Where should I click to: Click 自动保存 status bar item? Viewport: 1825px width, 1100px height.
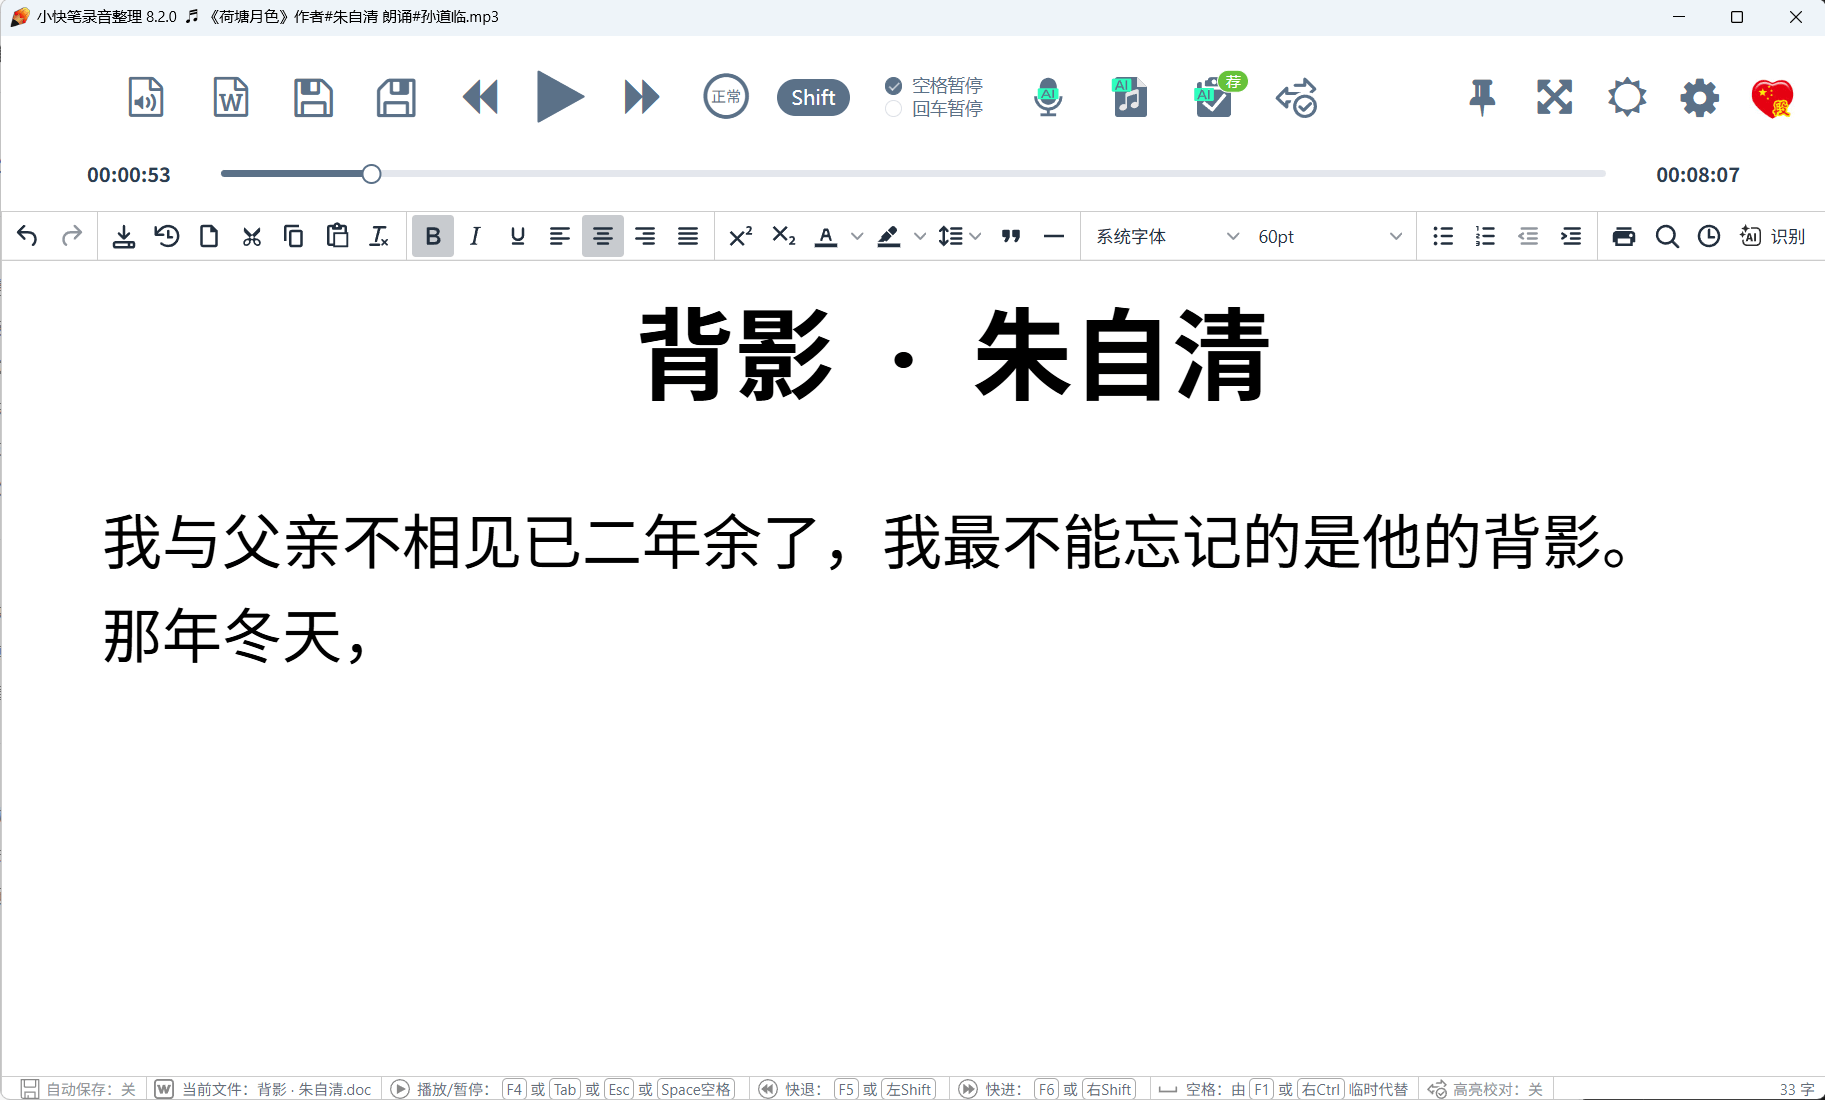point(79,1089)
